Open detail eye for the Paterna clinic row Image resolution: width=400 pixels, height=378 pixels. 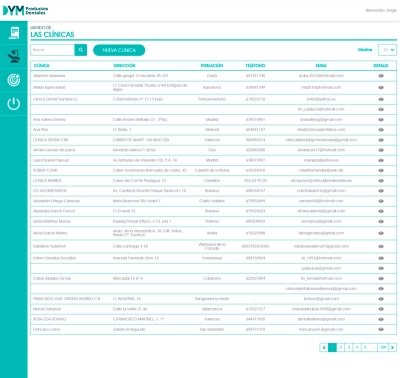(381, 221)
